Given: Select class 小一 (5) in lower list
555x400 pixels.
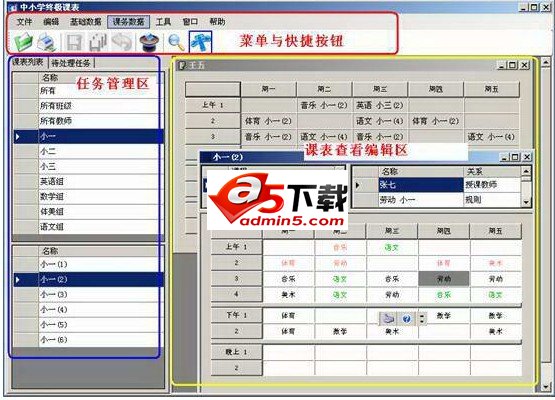Looking at the screenshot, I should [88, 325].
